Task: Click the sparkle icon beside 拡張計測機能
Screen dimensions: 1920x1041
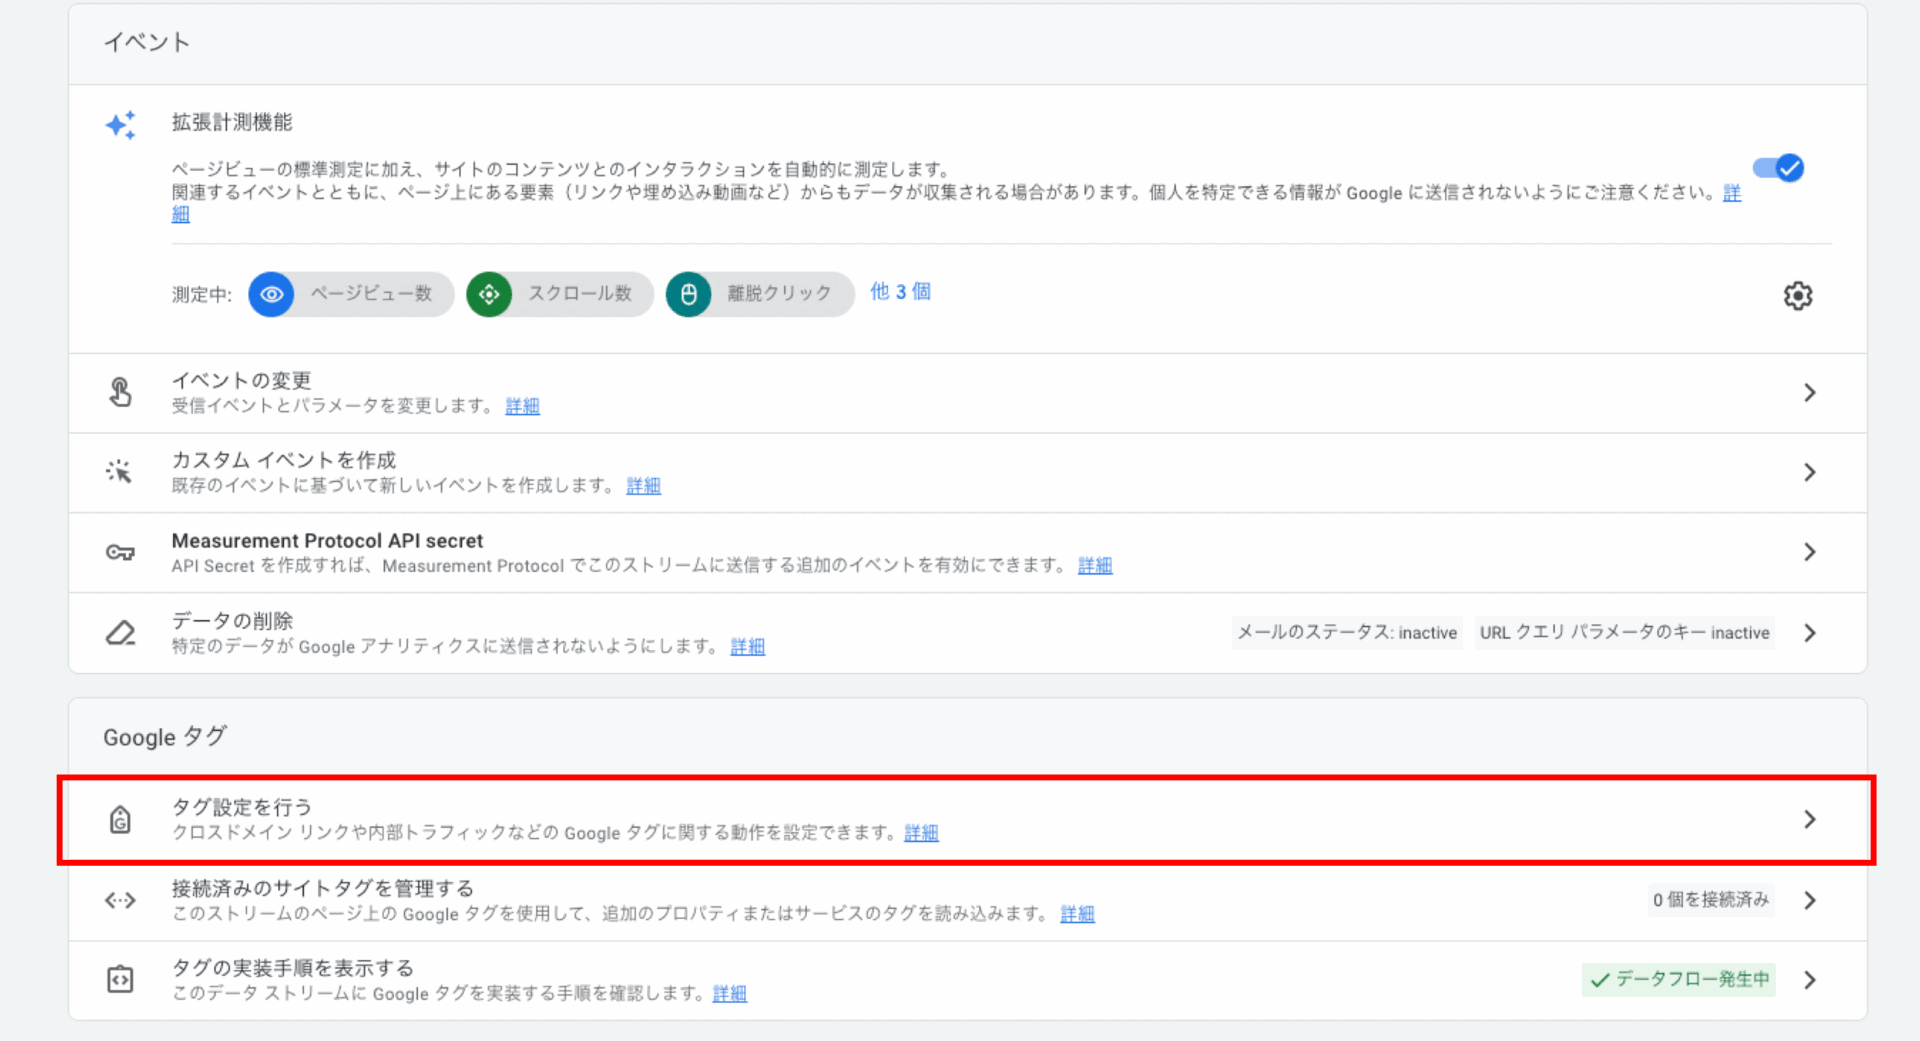Action: (120, 125)
